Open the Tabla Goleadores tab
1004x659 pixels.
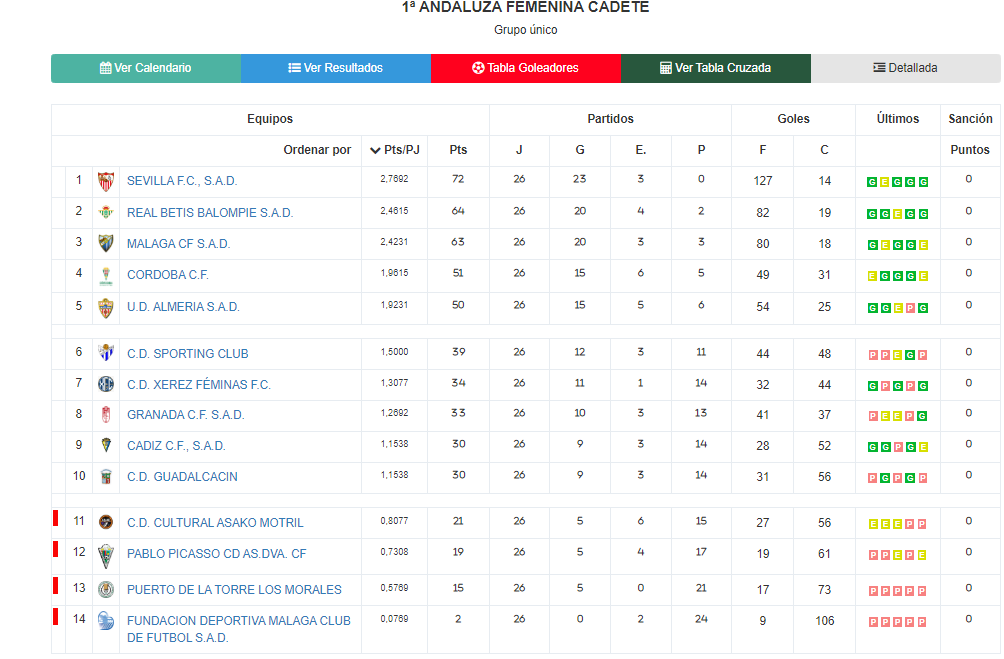click(x=526, y=68)
